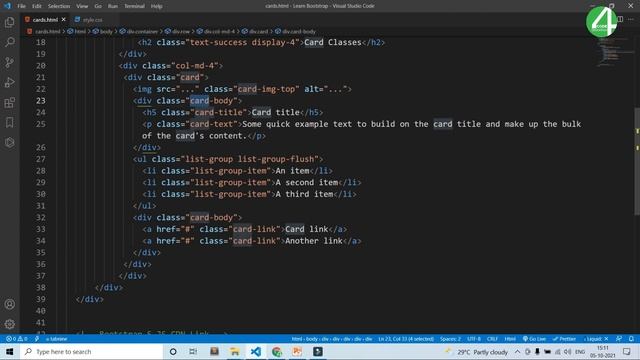This screenshot has height=360, width=640.
Task: Click the vertical editor scrollbar
Action: [637, 161]
